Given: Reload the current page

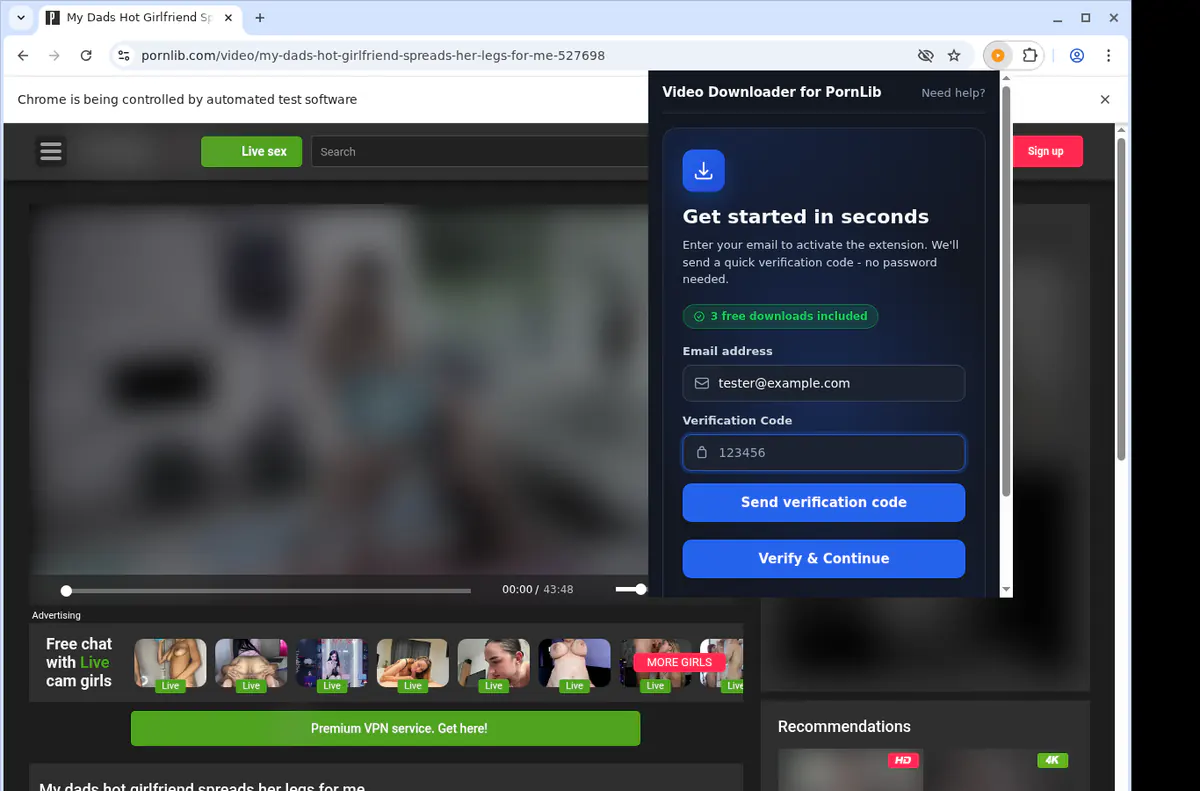Looking at the screenshot, I should click(86, 56).
